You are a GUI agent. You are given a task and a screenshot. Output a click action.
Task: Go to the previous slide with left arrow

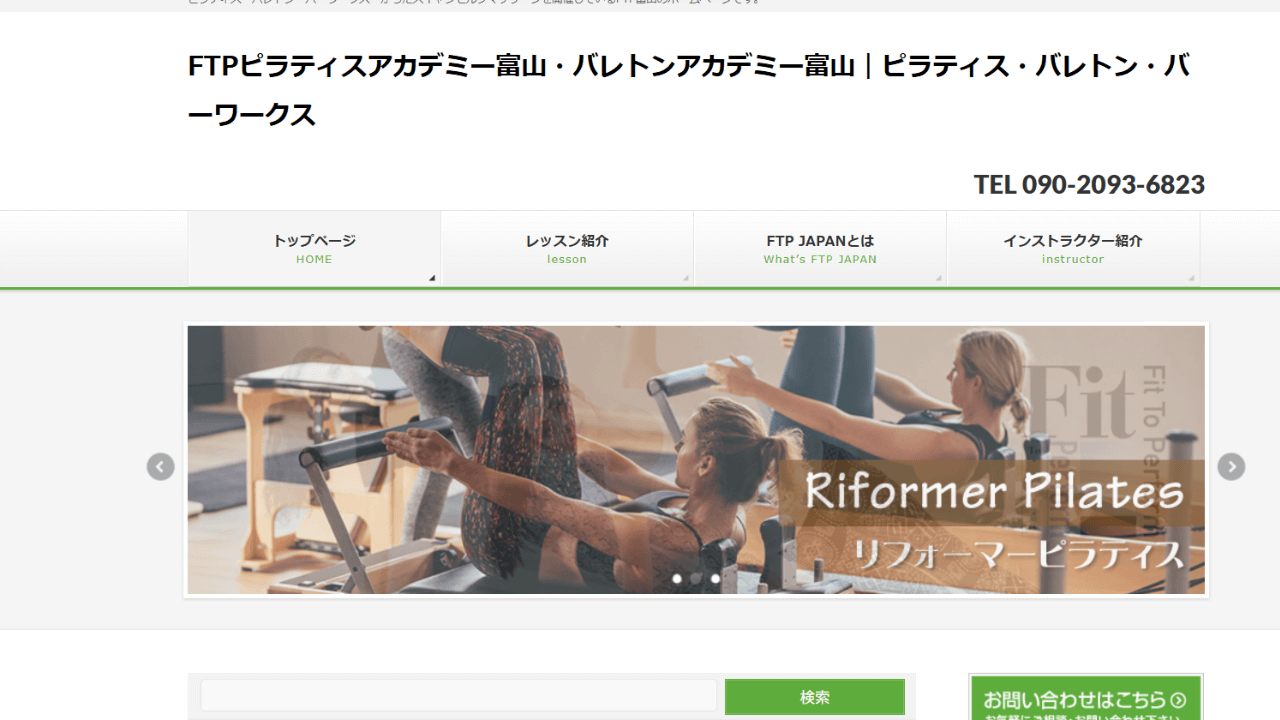(161, 467)
